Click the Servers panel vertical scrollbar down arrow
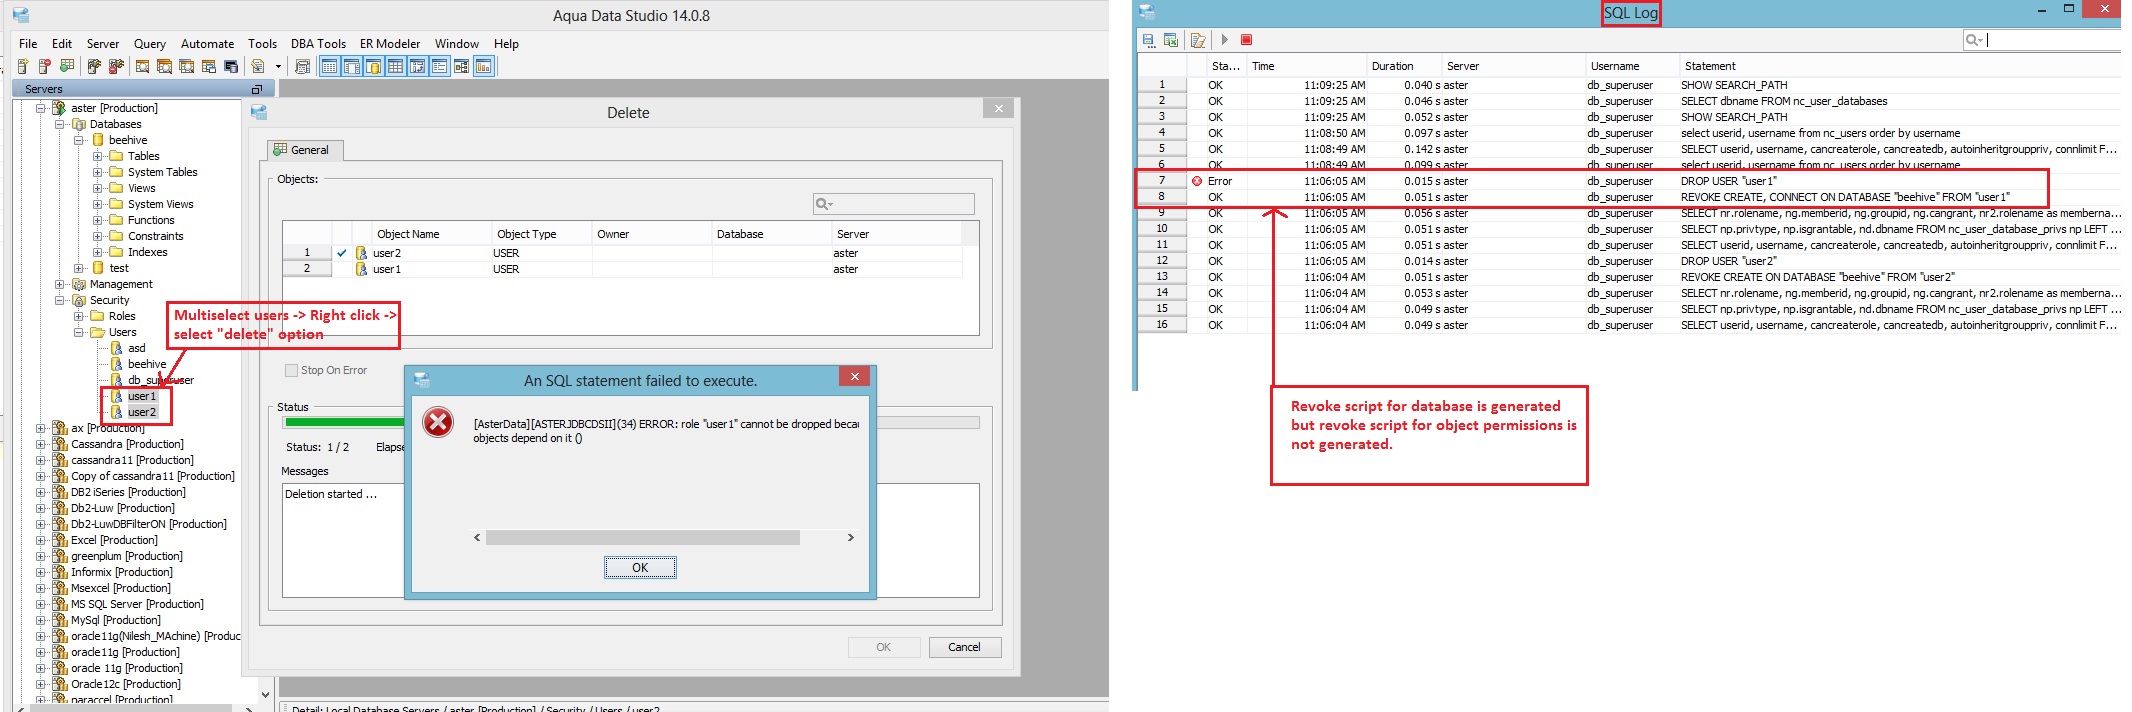This screenshot has height=712, width=2132. coord(265,694)
